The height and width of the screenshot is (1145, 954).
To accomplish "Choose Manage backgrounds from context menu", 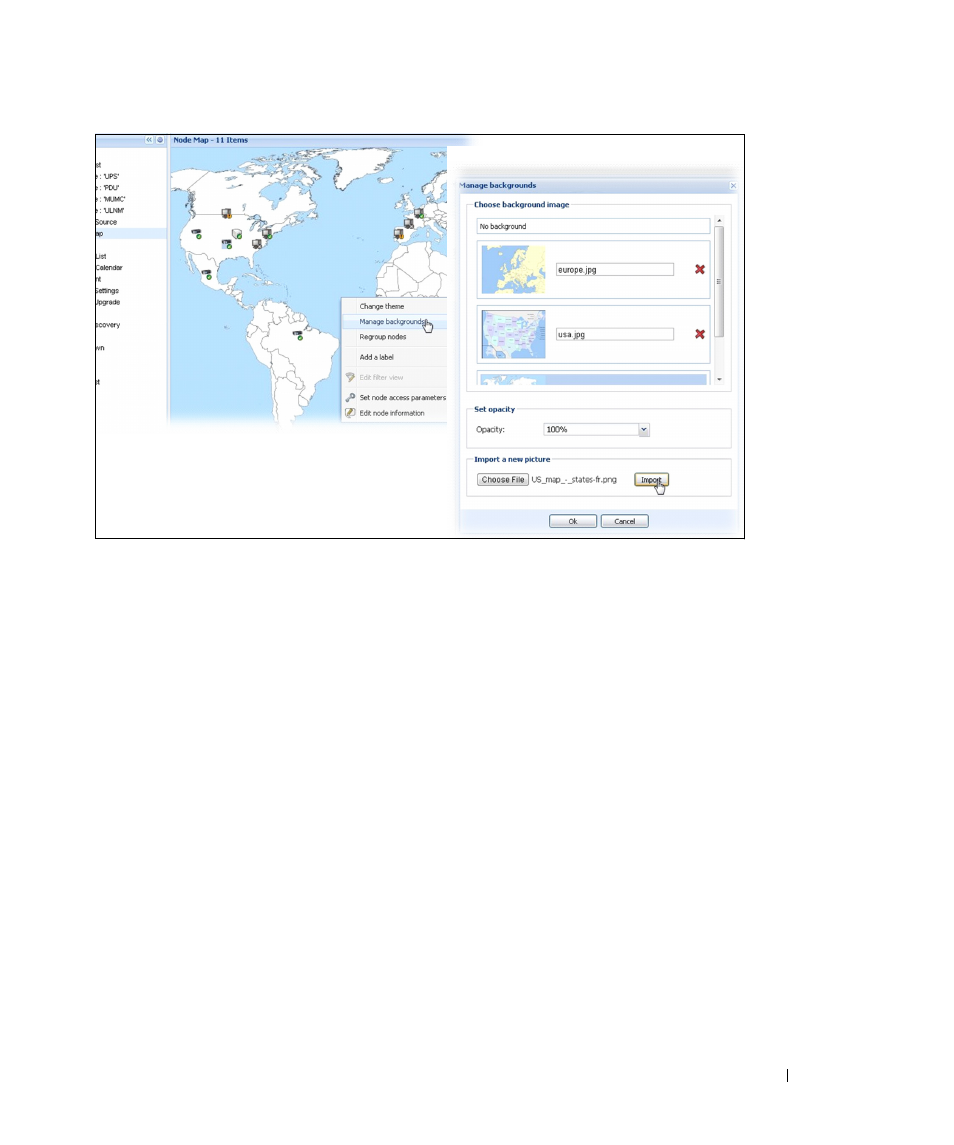I will click(x=392, y=322).
